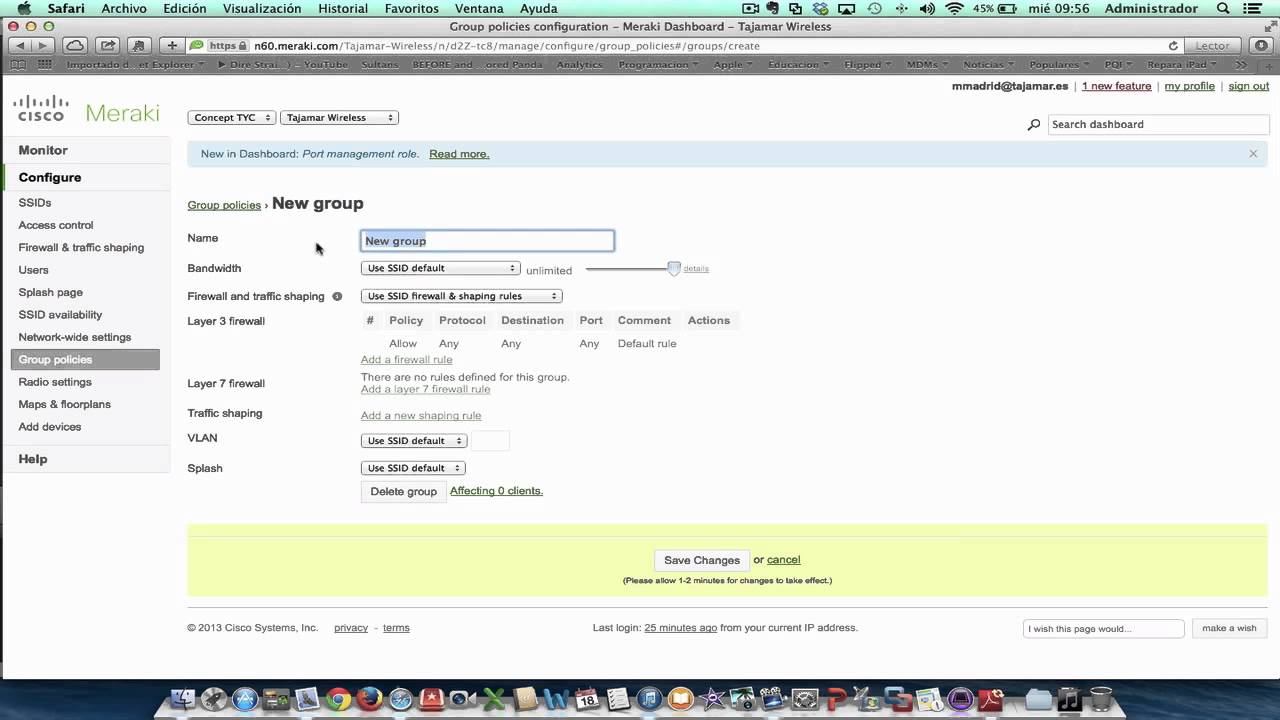Click the plus add-bookmark button in toolbar

[172, 46]
